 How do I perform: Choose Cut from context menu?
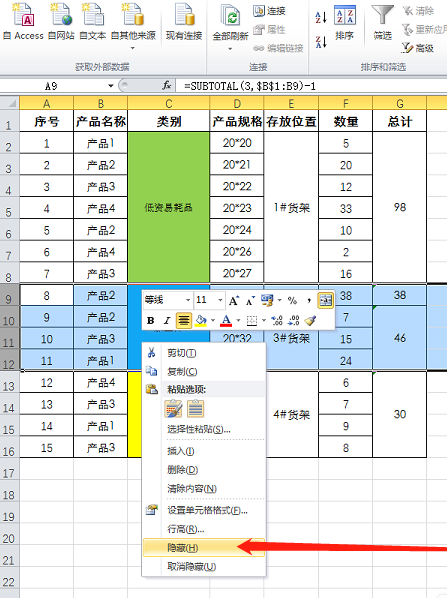204,353
